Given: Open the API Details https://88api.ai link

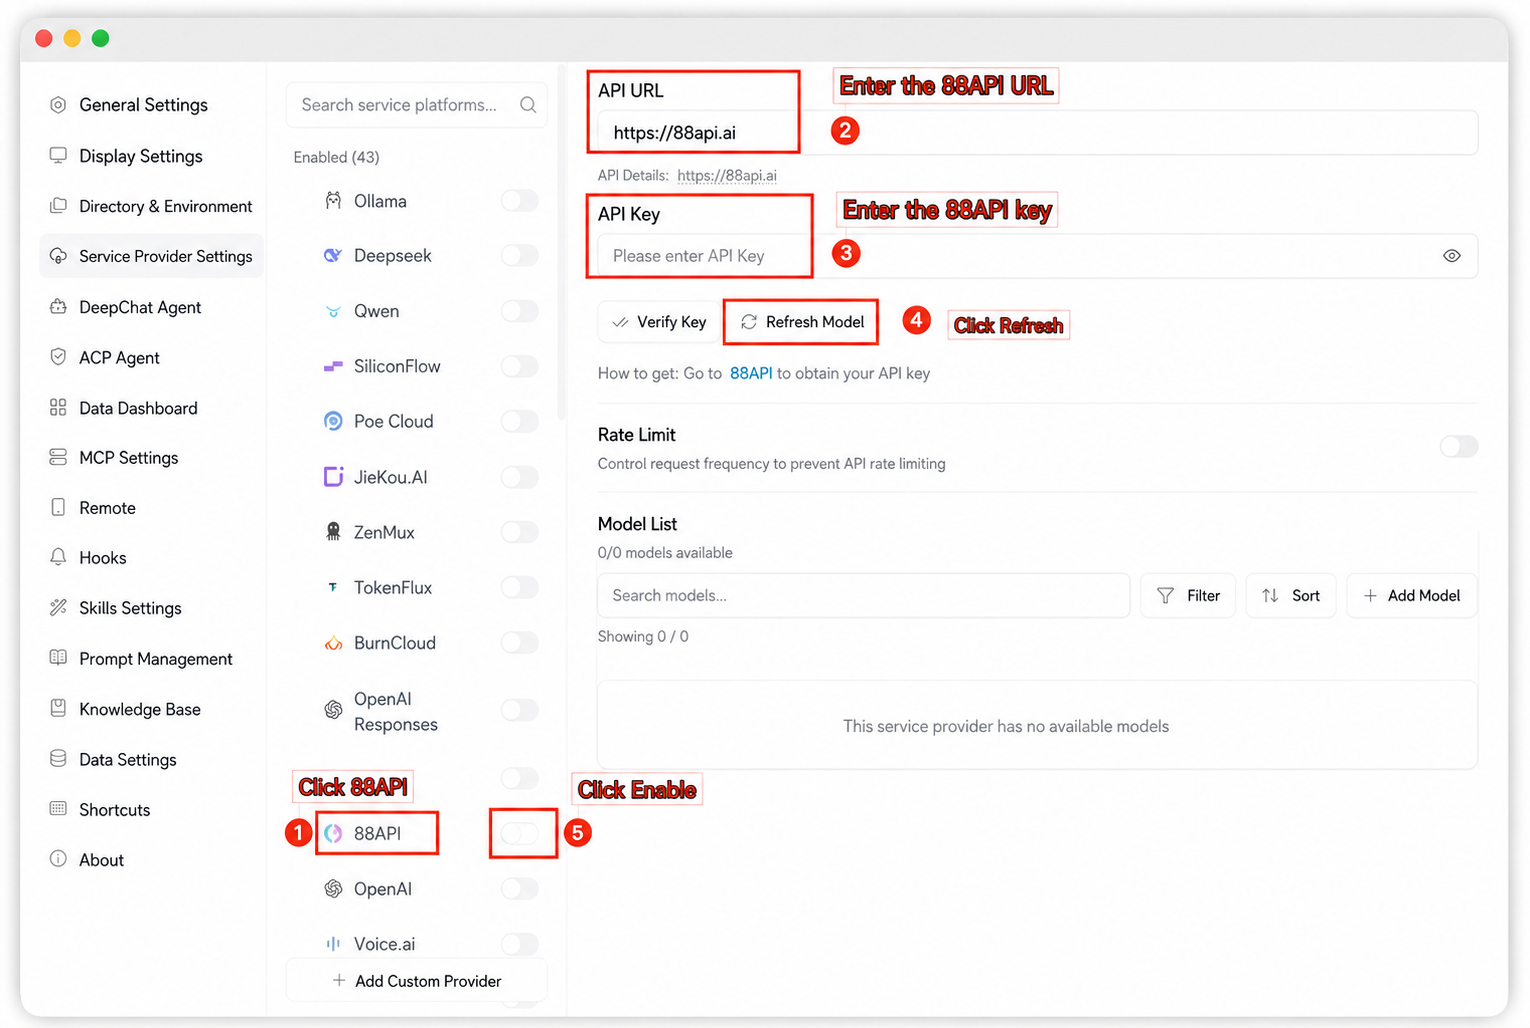Looking at the screenshot, I should pyautogui.click(x=727, y=175).
